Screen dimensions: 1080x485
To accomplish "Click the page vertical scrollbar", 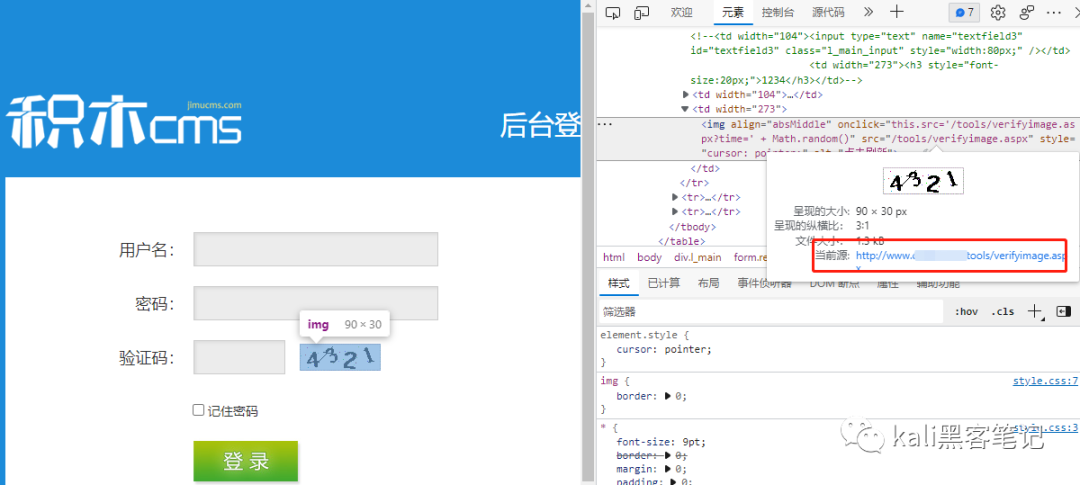I will pos(588,248).
